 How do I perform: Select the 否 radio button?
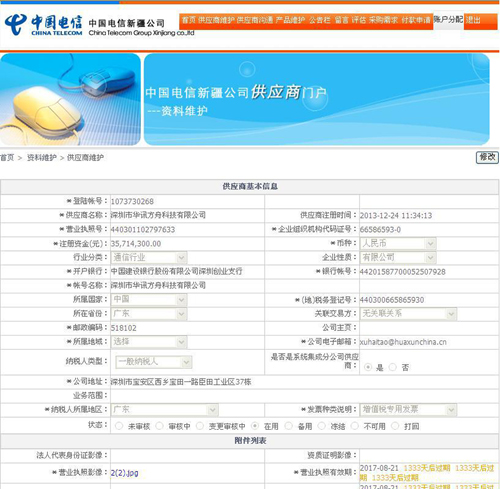(392, 367)
